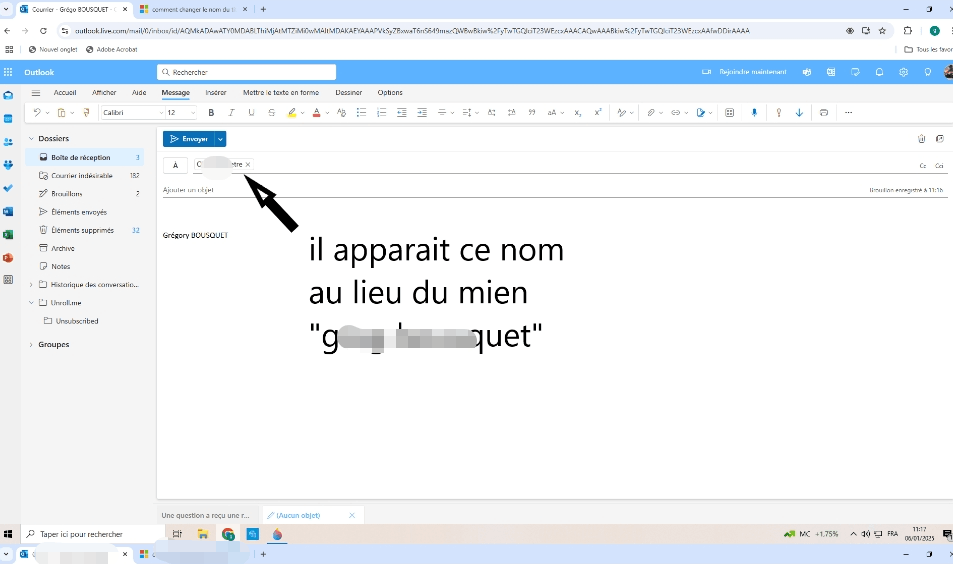Open the app launcher grid icon
The image size is (953, 564).
click(x=8, y=72)
